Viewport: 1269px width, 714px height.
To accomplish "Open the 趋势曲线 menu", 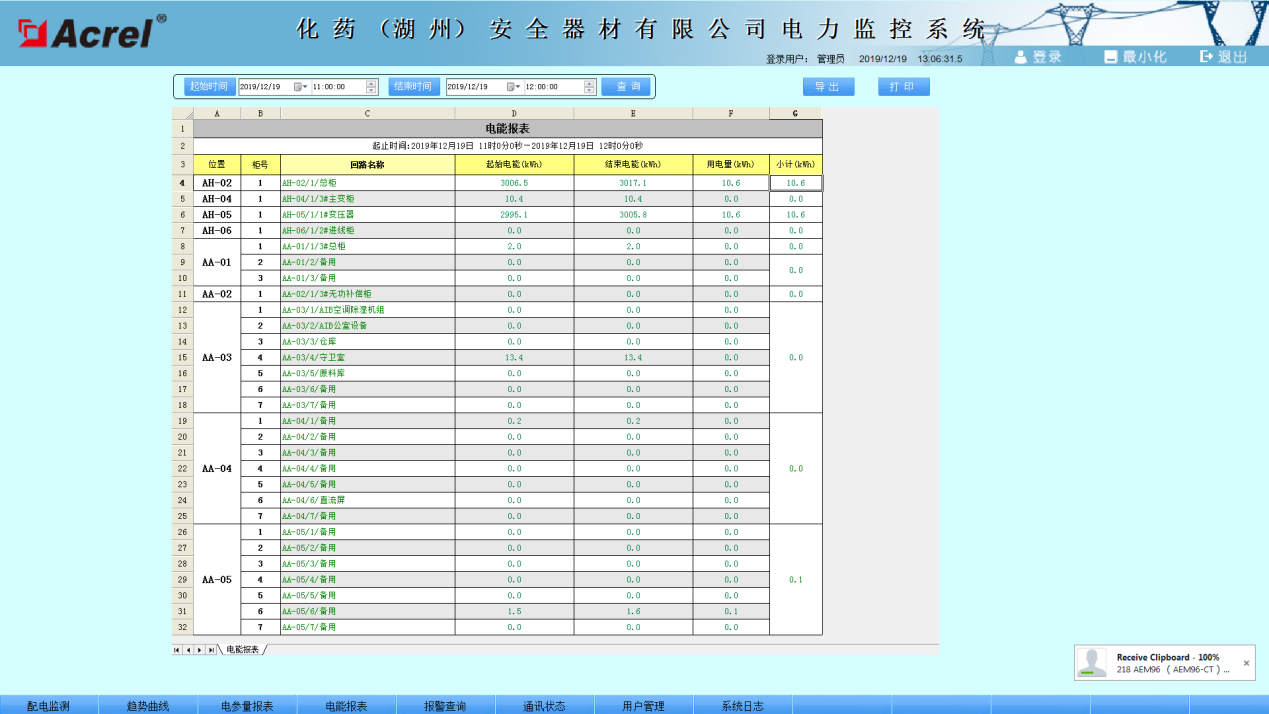I will coord(148,706).
